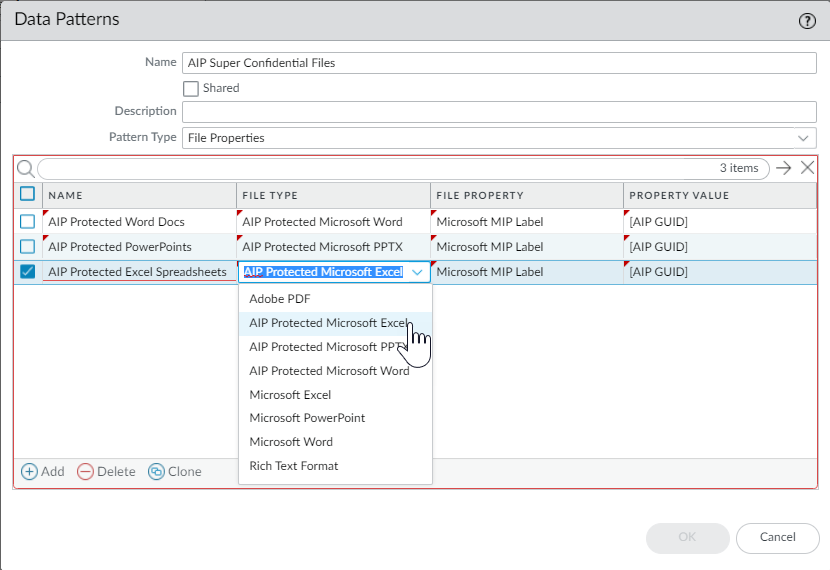Pick Rich Text Format from the list
Viewport: 830px width, 570px height.
click(x=294, y=466)
